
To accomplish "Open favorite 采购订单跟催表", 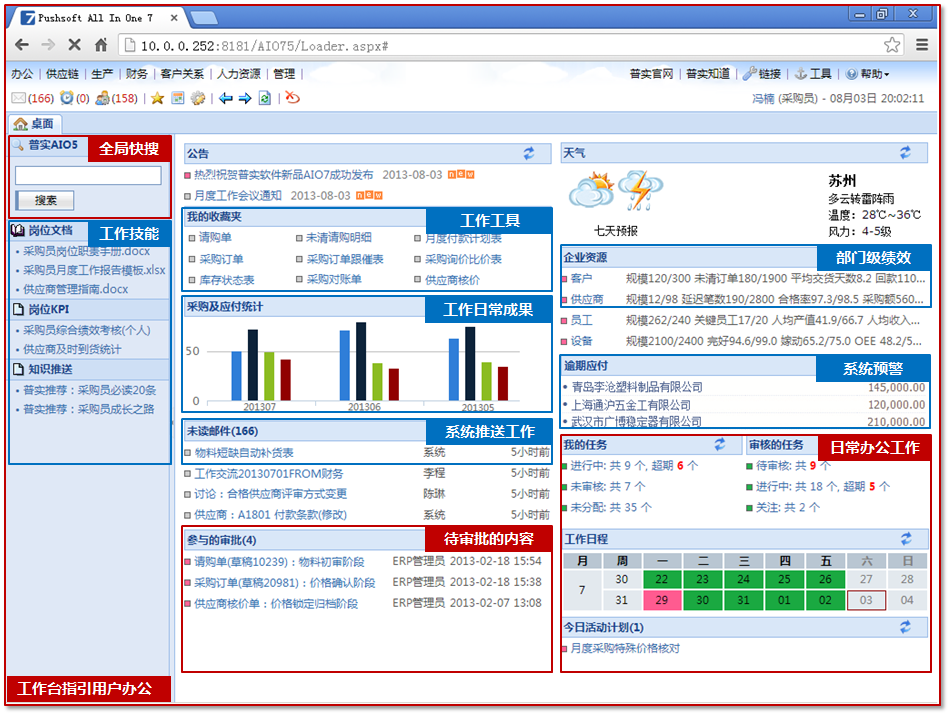I will (x=345, y=259).
